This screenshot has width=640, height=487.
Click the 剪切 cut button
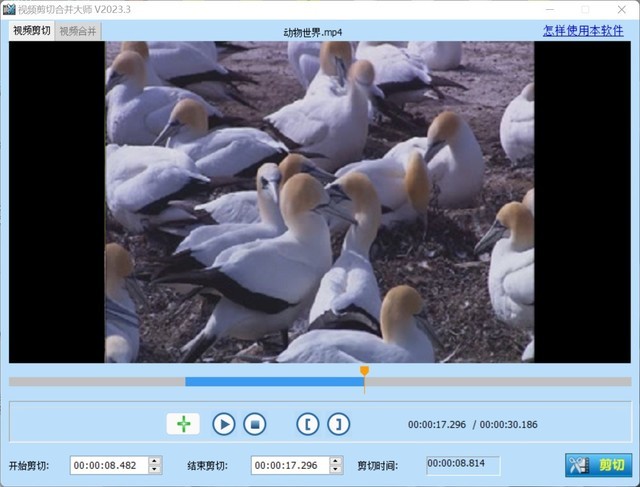598,465
